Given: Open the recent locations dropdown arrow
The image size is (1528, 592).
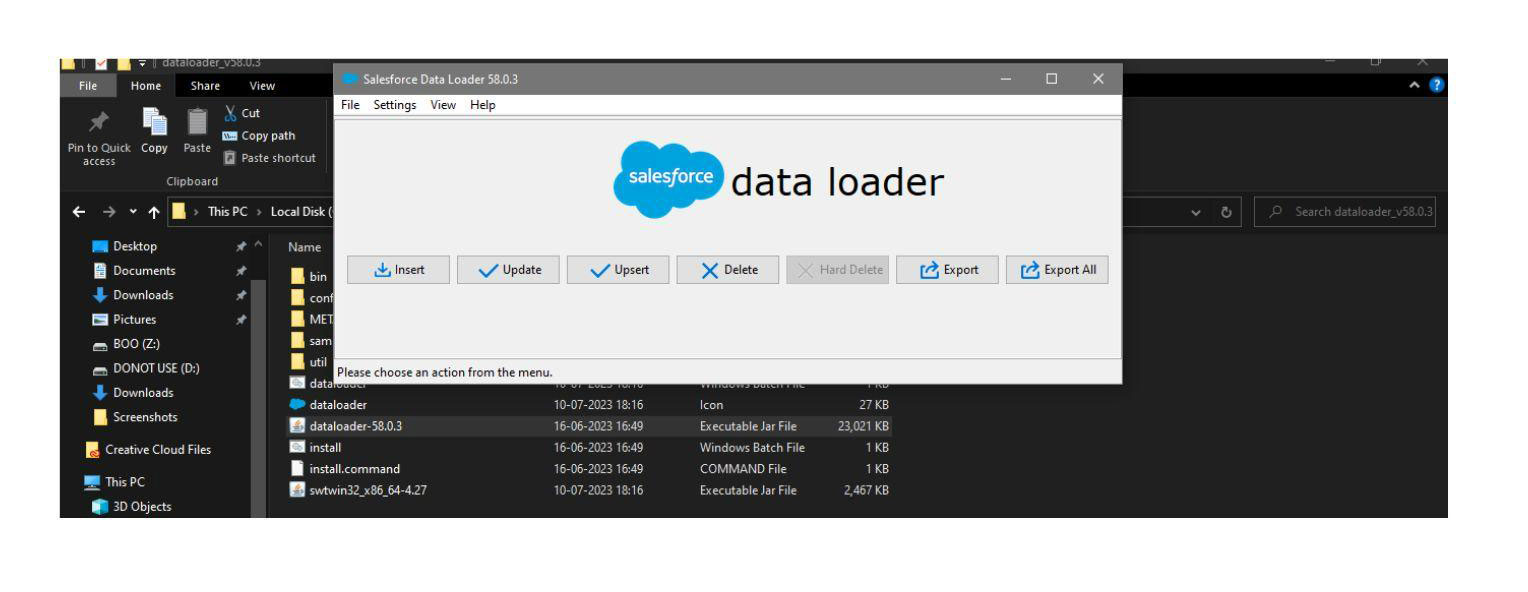Looking at the screenshot, I should [x=132, y=212].
